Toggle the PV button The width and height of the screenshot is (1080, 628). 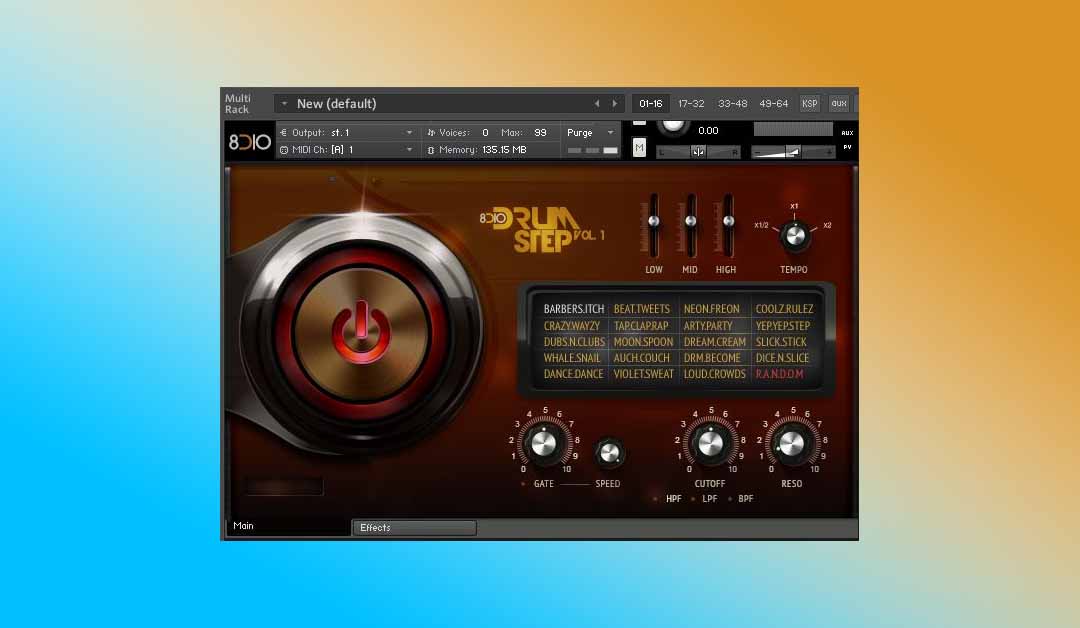(847, 147)
